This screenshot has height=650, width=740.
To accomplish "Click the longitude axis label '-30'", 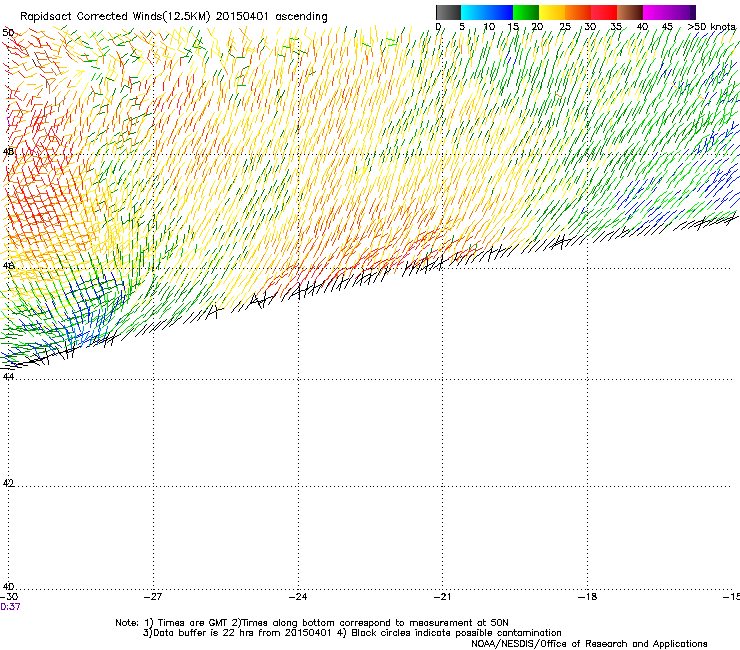I will coord(9,597).
